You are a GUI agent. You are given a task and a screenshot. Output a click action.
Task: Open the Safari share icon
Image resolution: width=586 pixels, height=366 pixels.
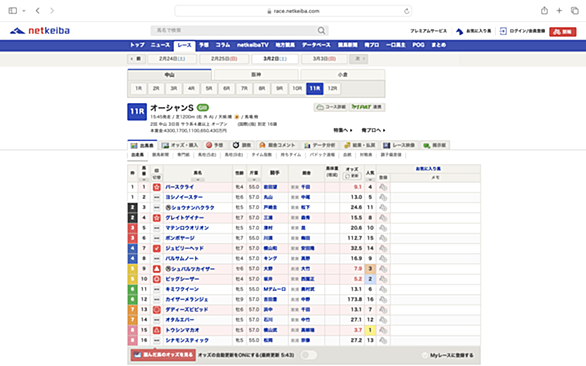pyautogui.click(x=544, y=11)
